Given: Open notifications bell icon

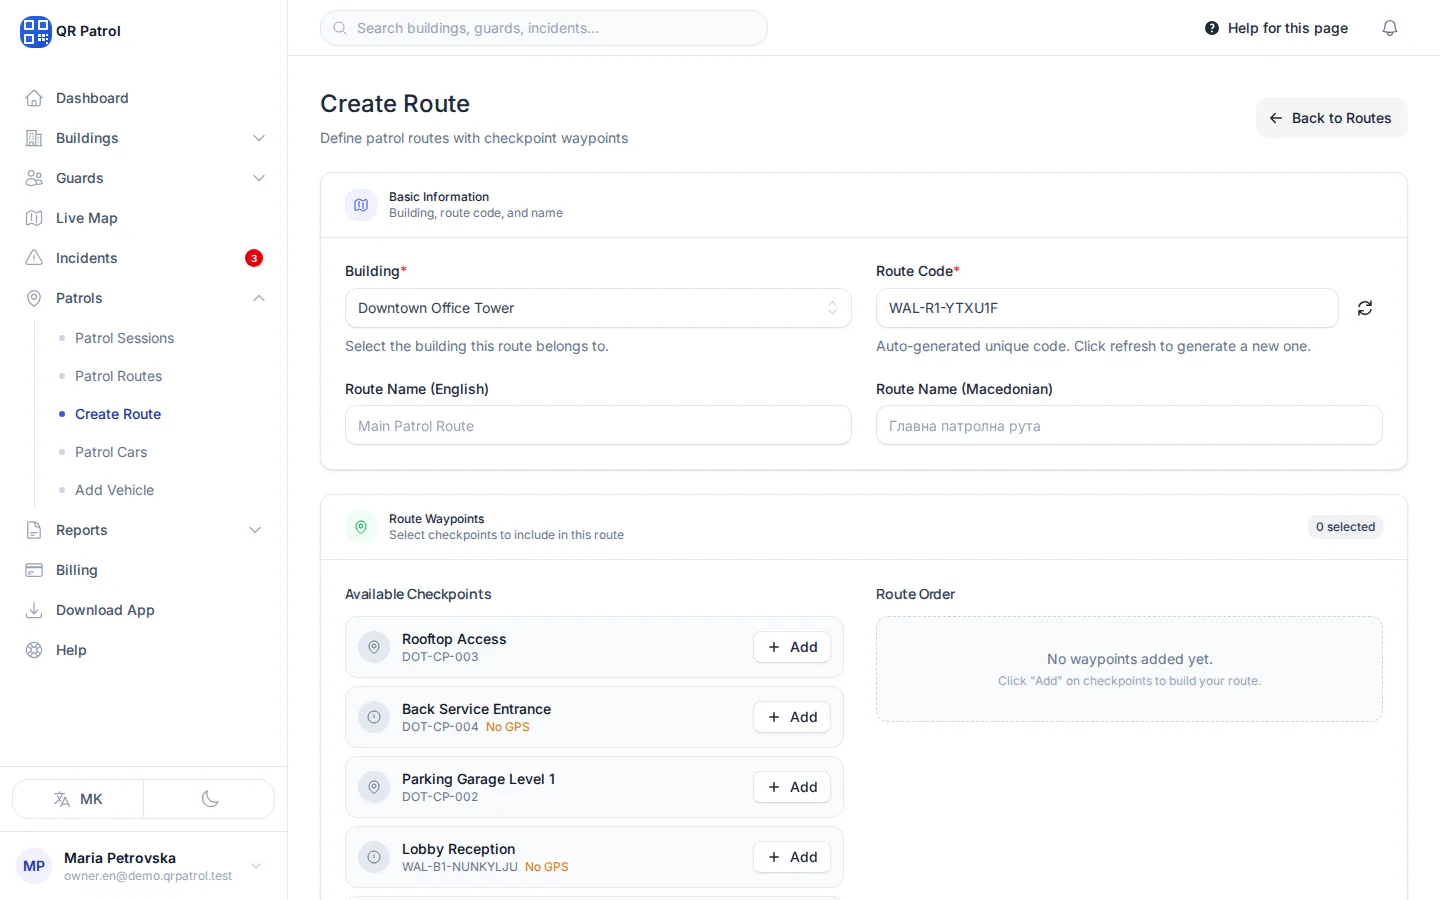Looking at the screenshot, I should (x=1390, y=28).
